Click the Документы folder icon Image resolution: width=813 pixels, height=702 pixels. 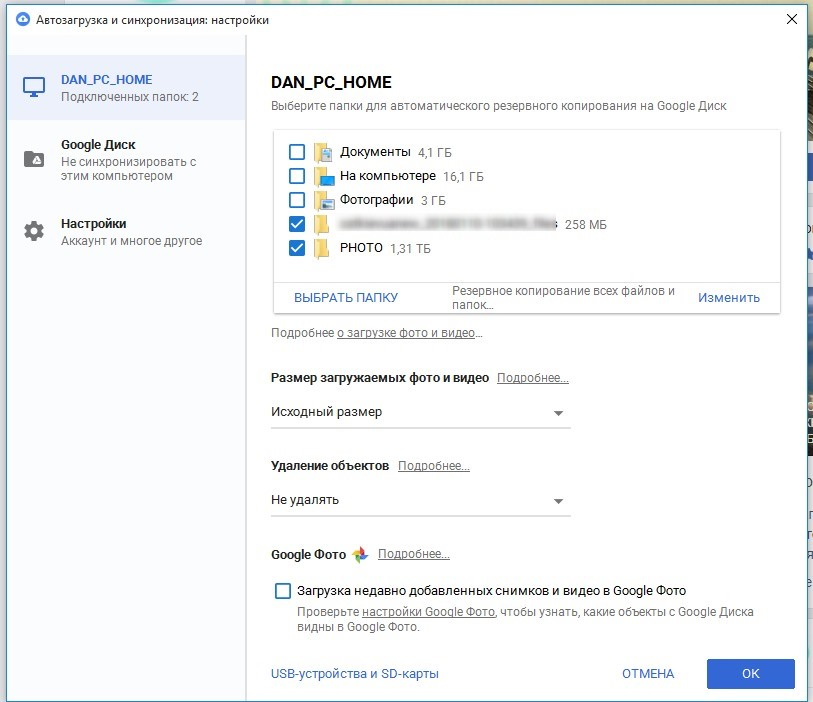click(322, 152)
